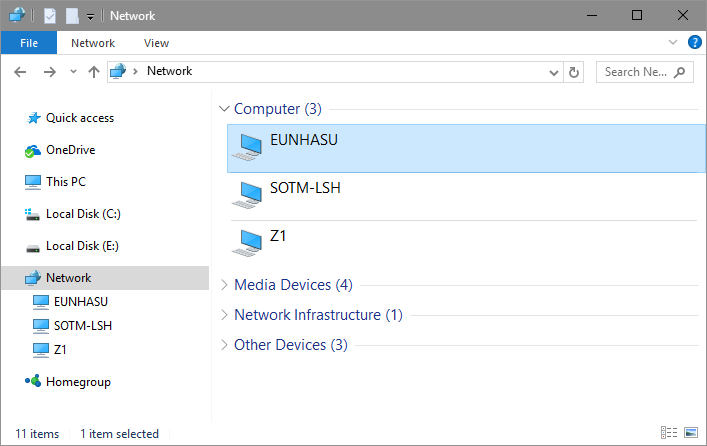Click the Search Network input field
Viewport: 707px width, 446px height.
(x=636, y=72)
